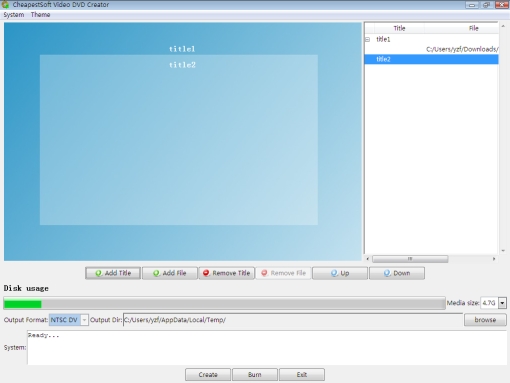Click the green Add File icon
The width and height of the screenshot is (510, 383).
(156, 273)
